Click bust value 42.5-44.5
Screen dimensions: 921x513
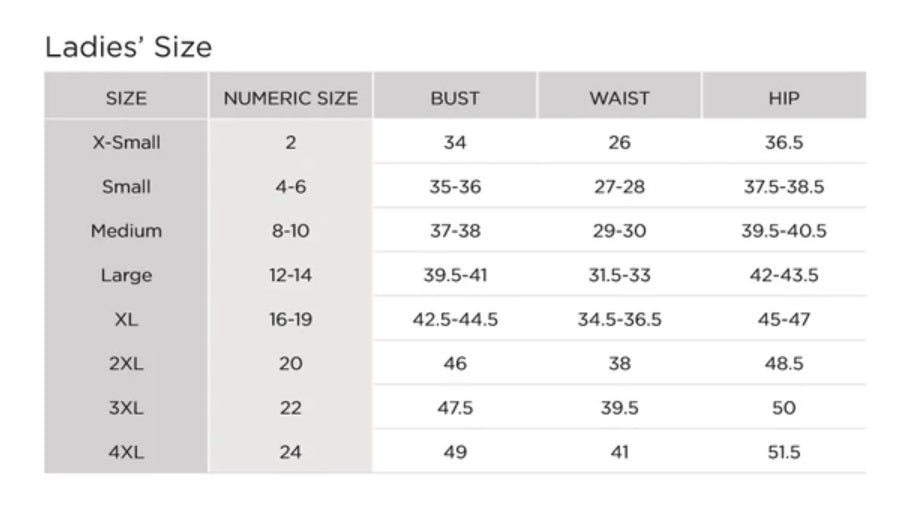click(x=455, y=320)
